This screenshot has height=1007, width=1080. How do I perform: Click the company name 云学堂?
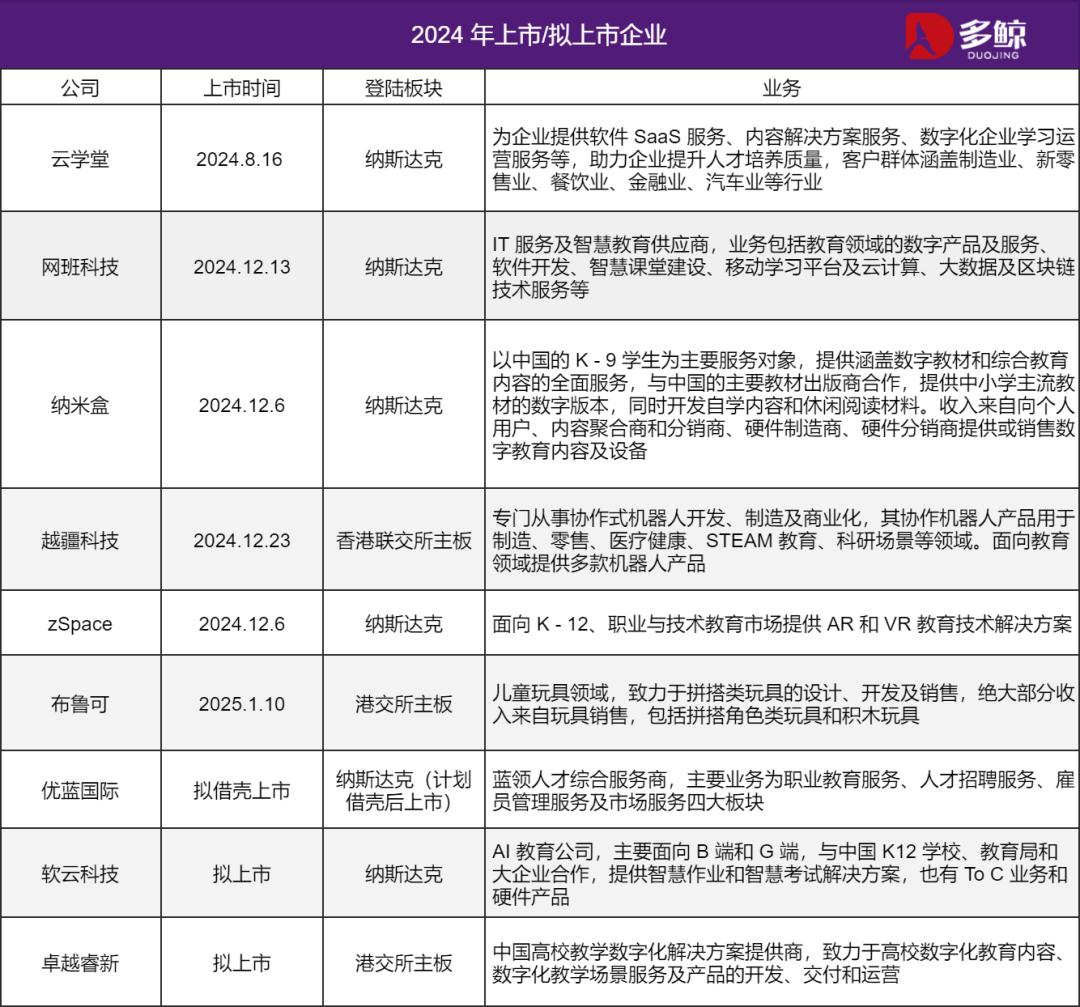[x=81, y=159]
